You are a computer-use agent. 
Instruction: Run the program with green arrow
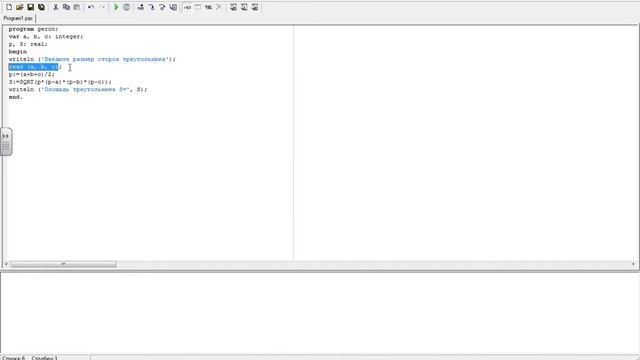[116, 7]
